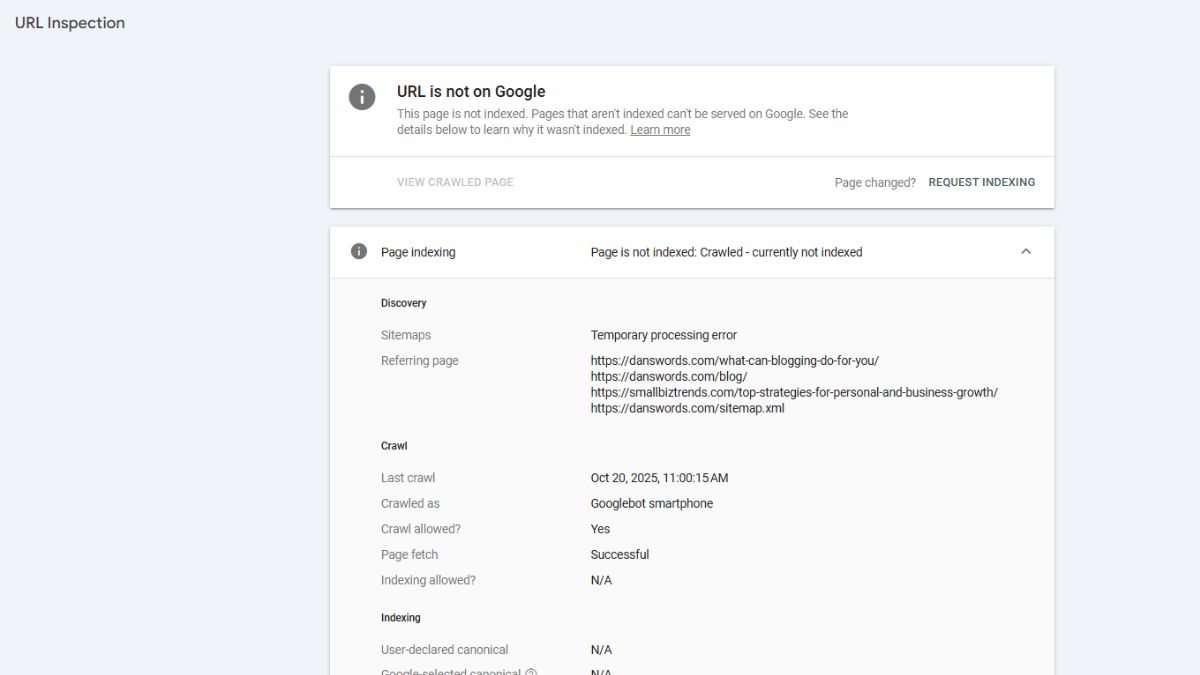Click the Last crawl date value
The height and width of the screenshot is (675, 1200).
[659, 478]
